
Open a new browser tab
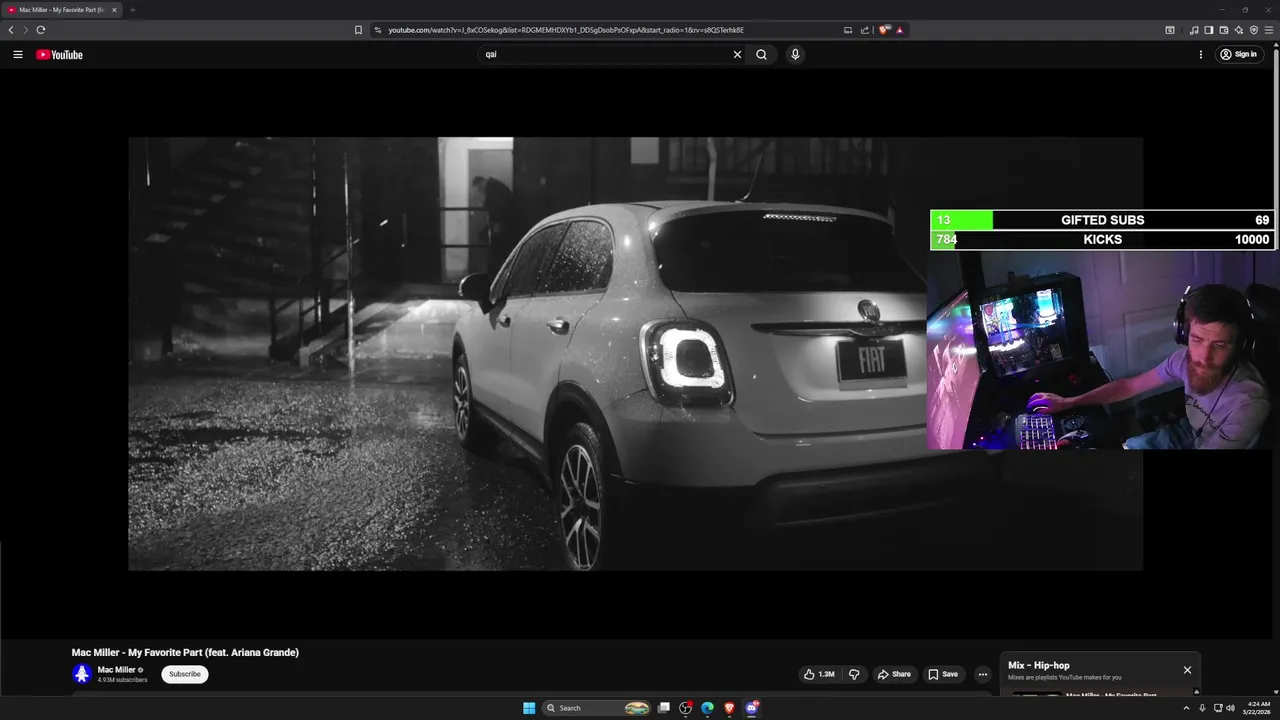point(132,10)
